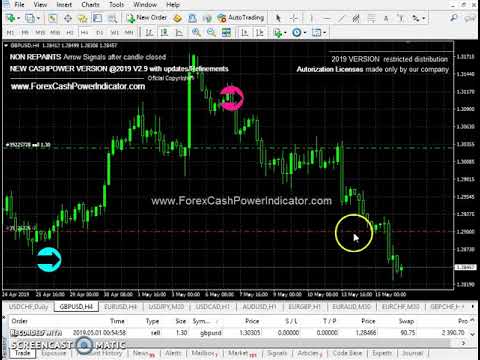480x360 pixels.
Task: Toggle Chart Shift from right border
Action: point(260,32)
